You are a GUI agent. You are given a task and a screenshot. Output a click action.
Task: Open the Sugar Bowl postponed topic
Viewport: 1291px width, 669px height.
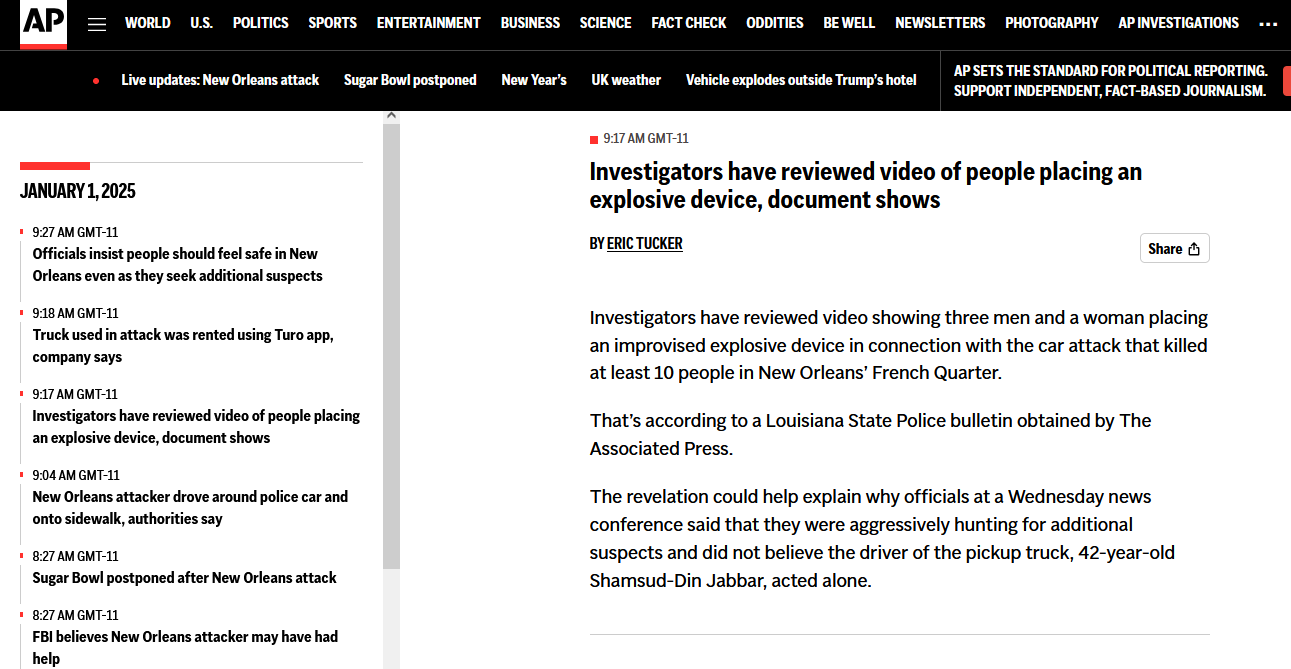(410, 80)
